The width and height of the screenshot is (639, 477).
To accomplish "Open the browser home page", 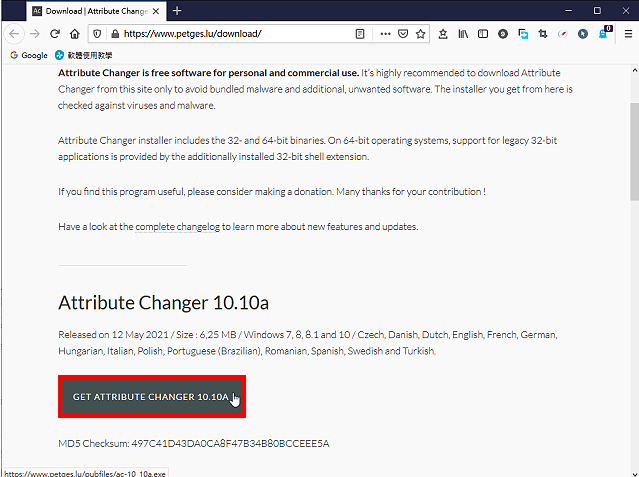I will (75, 34).
